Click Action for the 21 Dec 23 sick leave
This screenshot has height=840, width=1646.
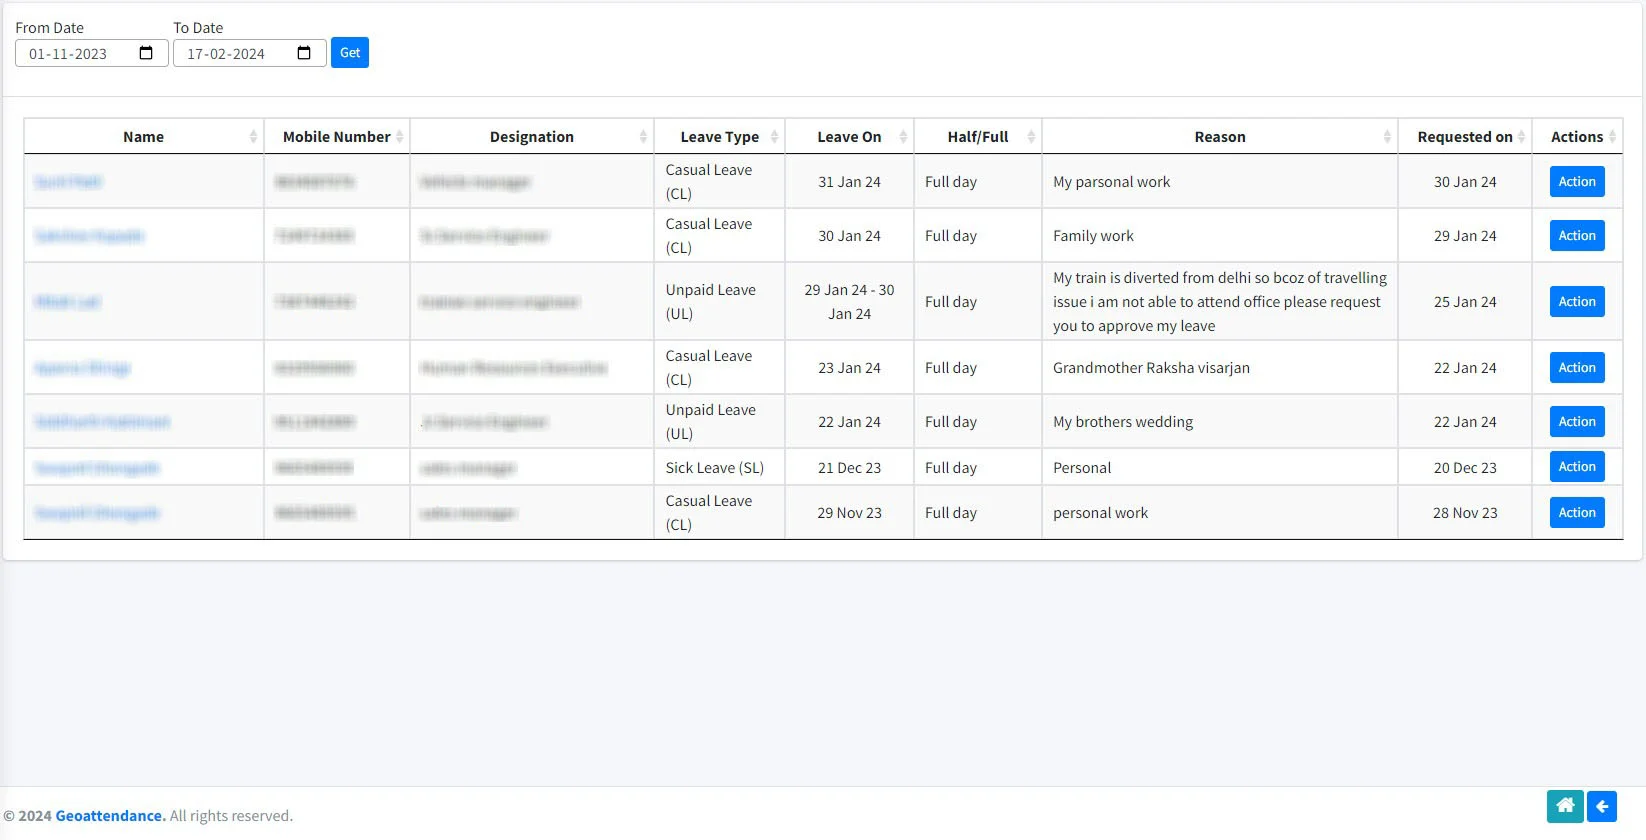[1576, 467]
